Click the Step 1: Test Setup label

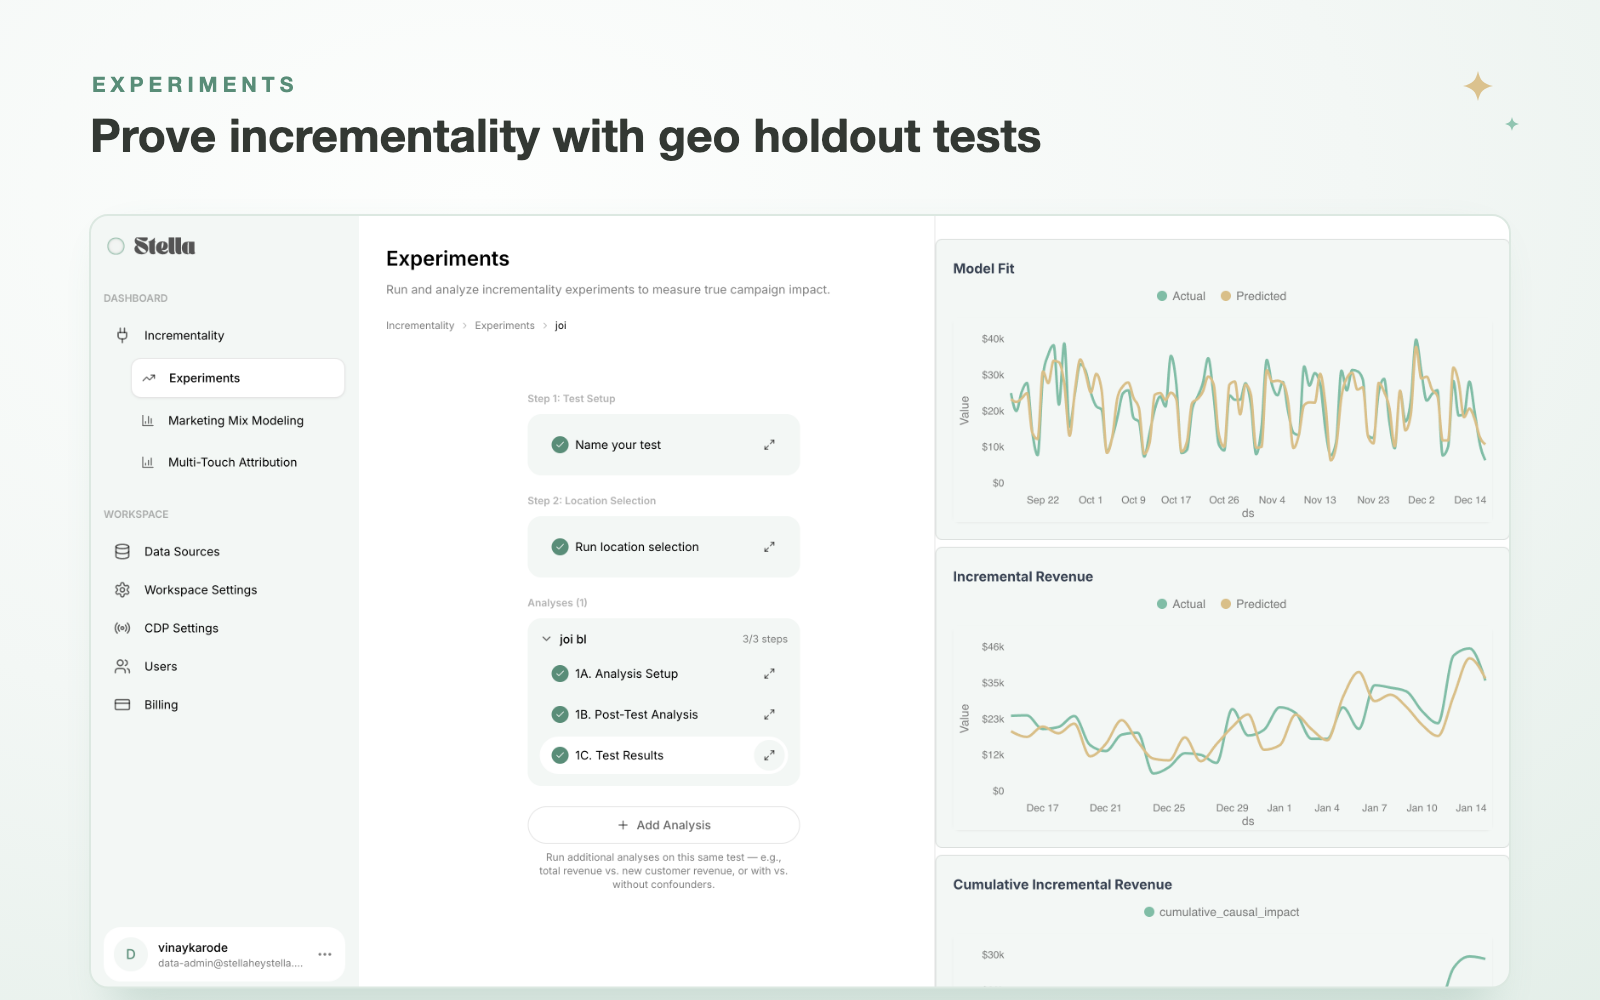[x=571, y=399]
